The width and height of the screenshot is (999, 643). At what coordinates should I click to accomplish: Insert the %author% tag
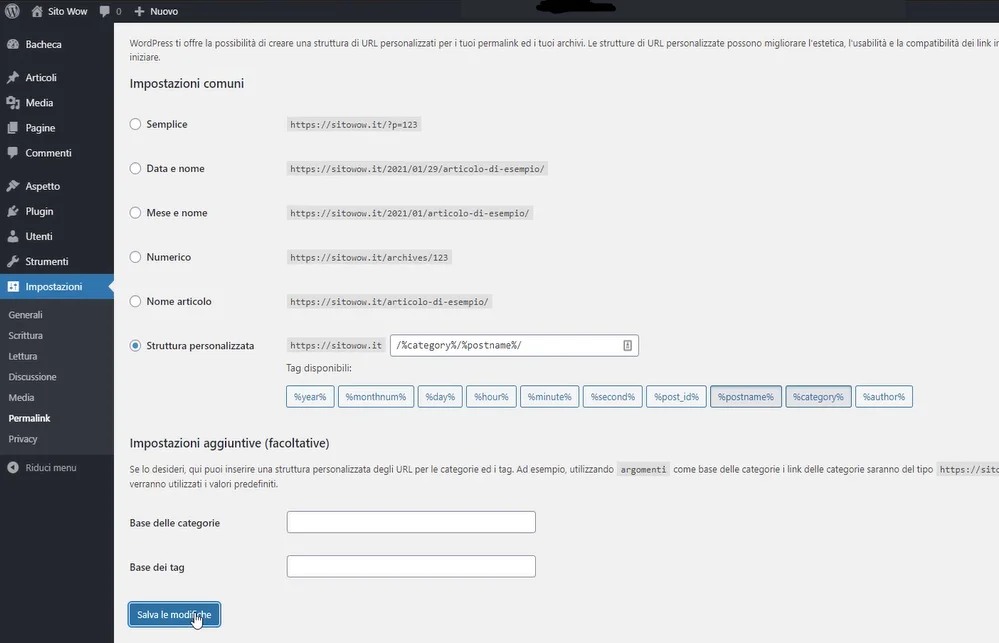coord(884,396)
